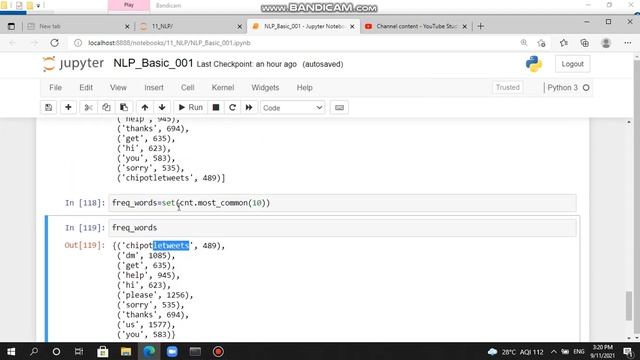Open browser settings and more menu
The width and height of the screenshot is (640, 360).
tap(628, 43)
